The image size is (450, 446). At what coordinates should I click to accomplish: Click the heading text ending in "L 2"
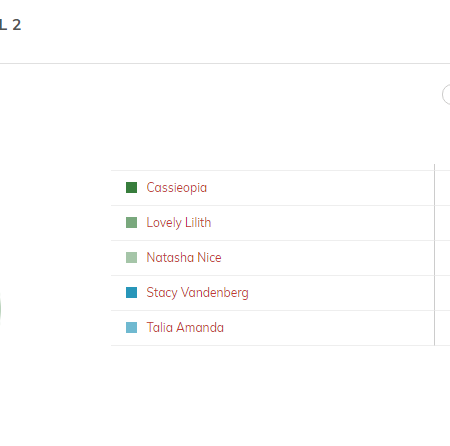pos(10,25)
